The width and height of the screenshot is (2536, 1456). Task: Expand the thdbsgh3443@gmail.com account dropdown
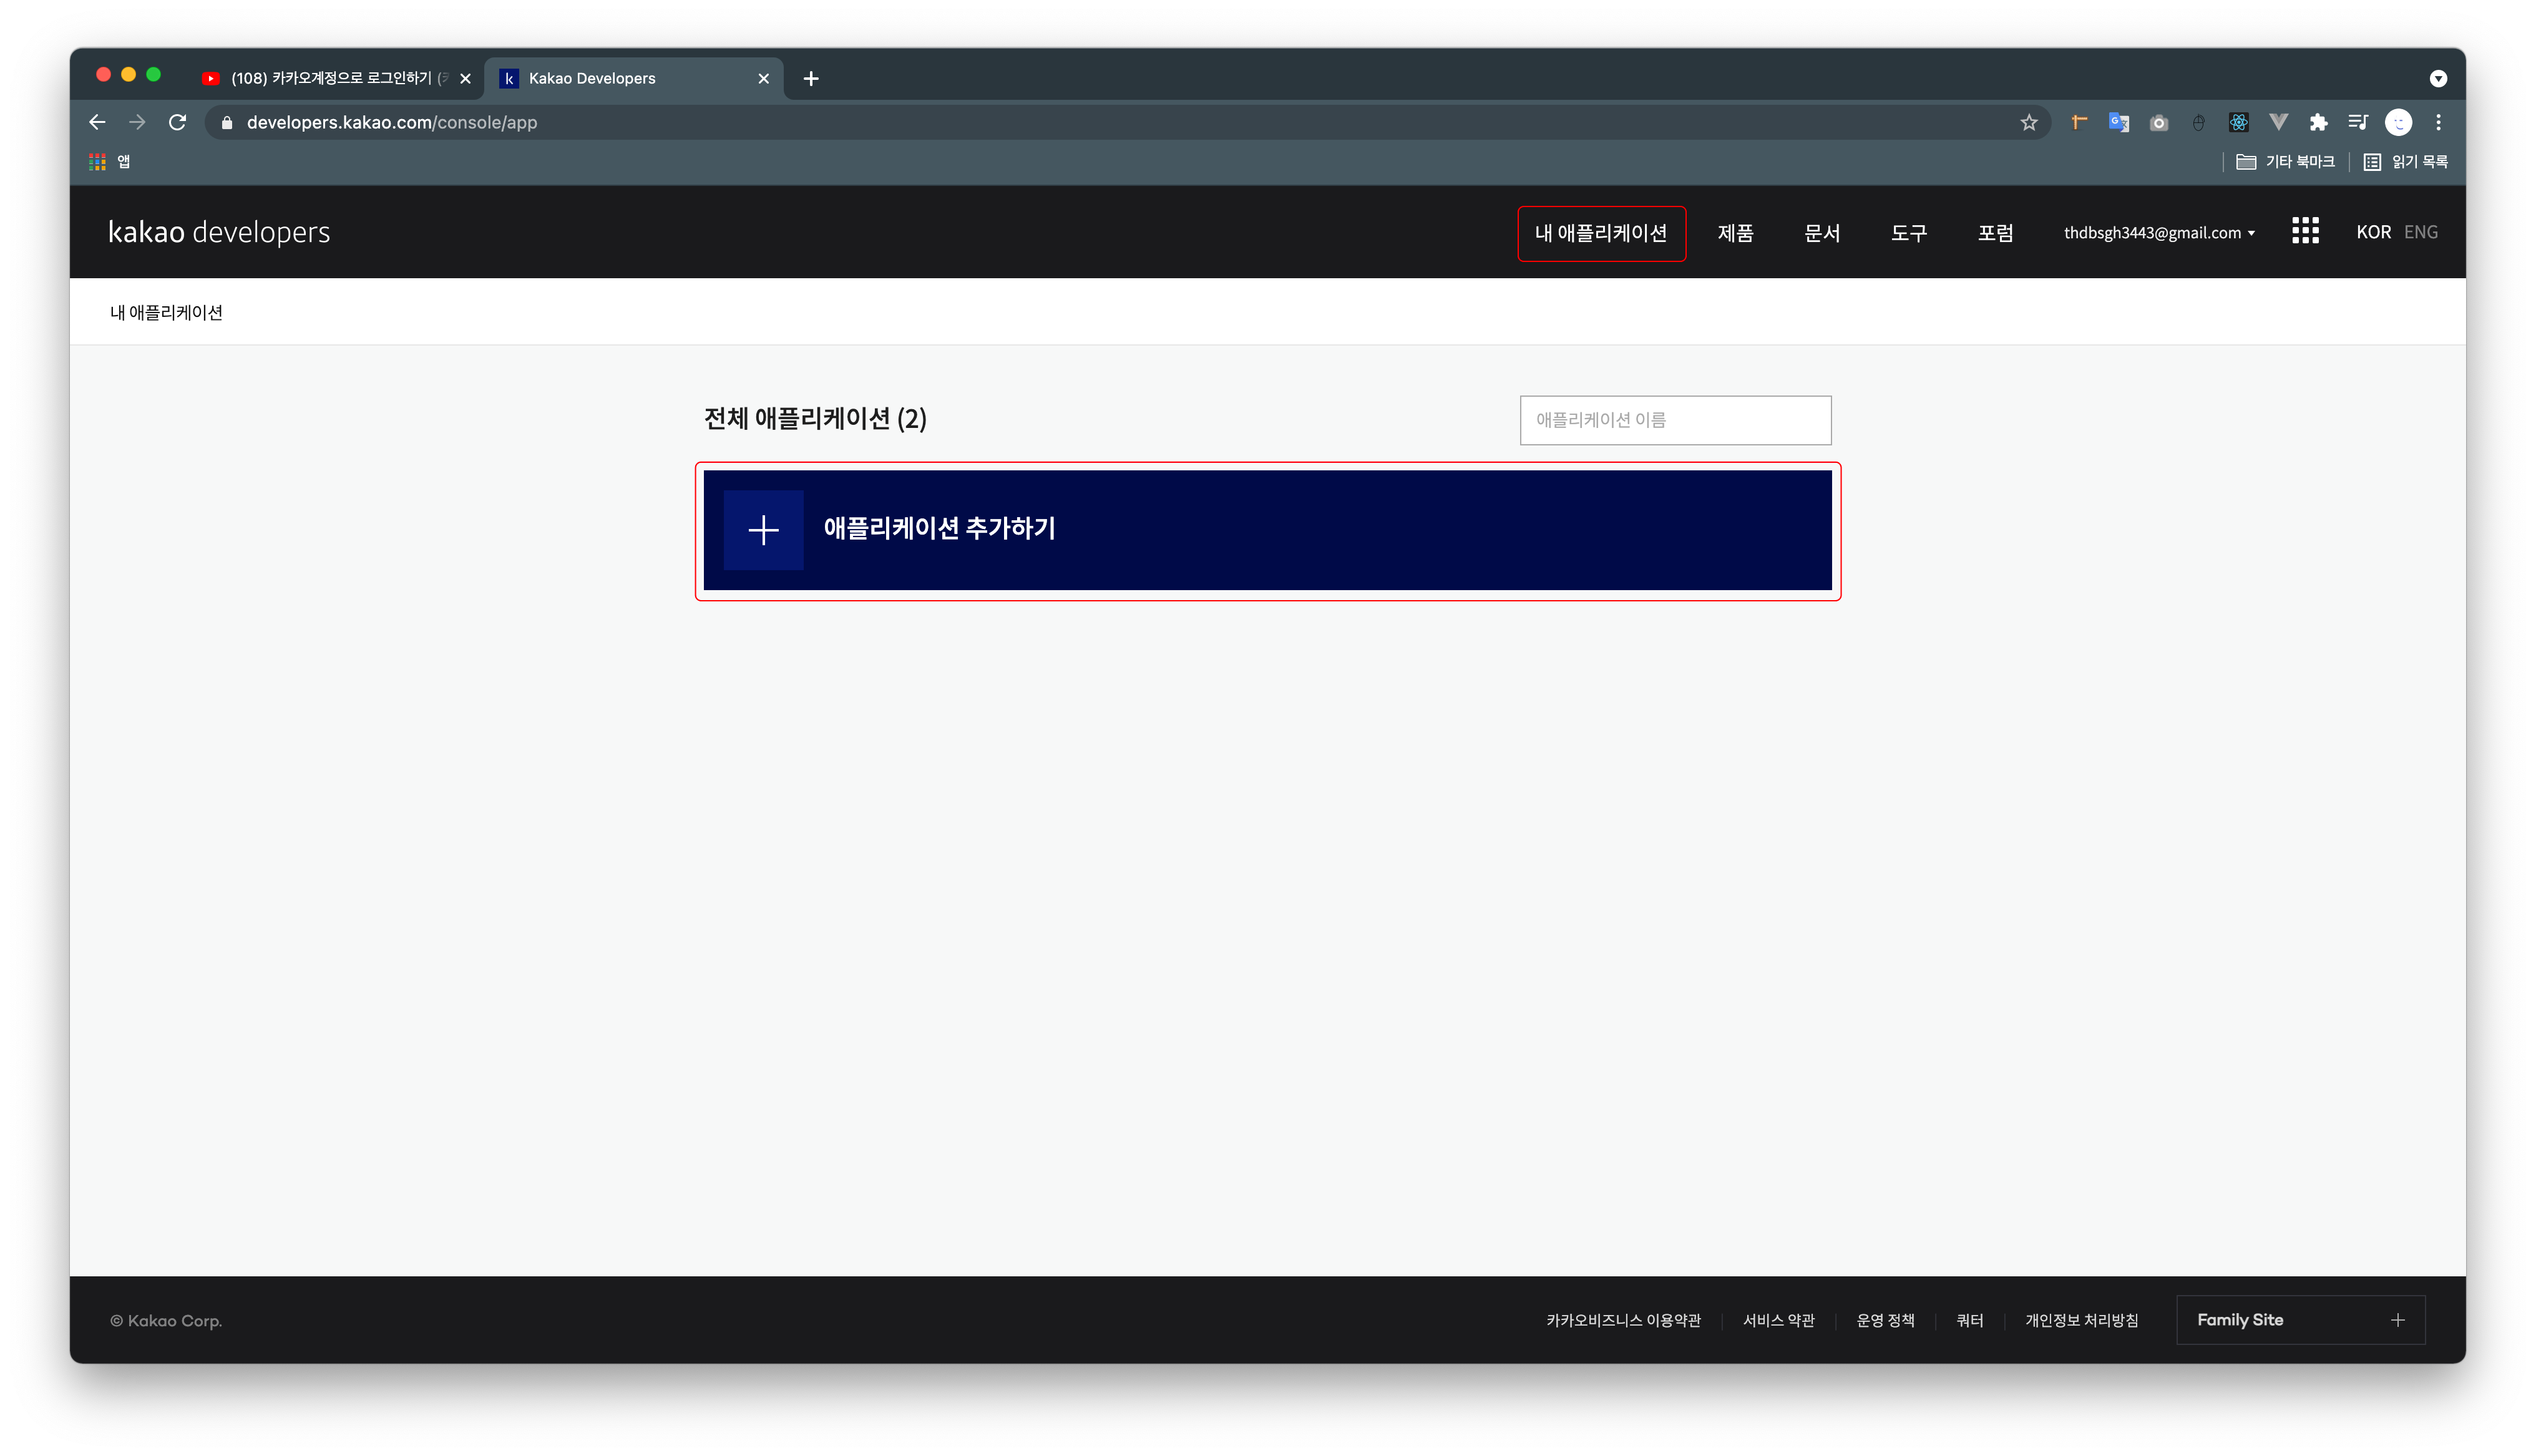point(2159,233)
